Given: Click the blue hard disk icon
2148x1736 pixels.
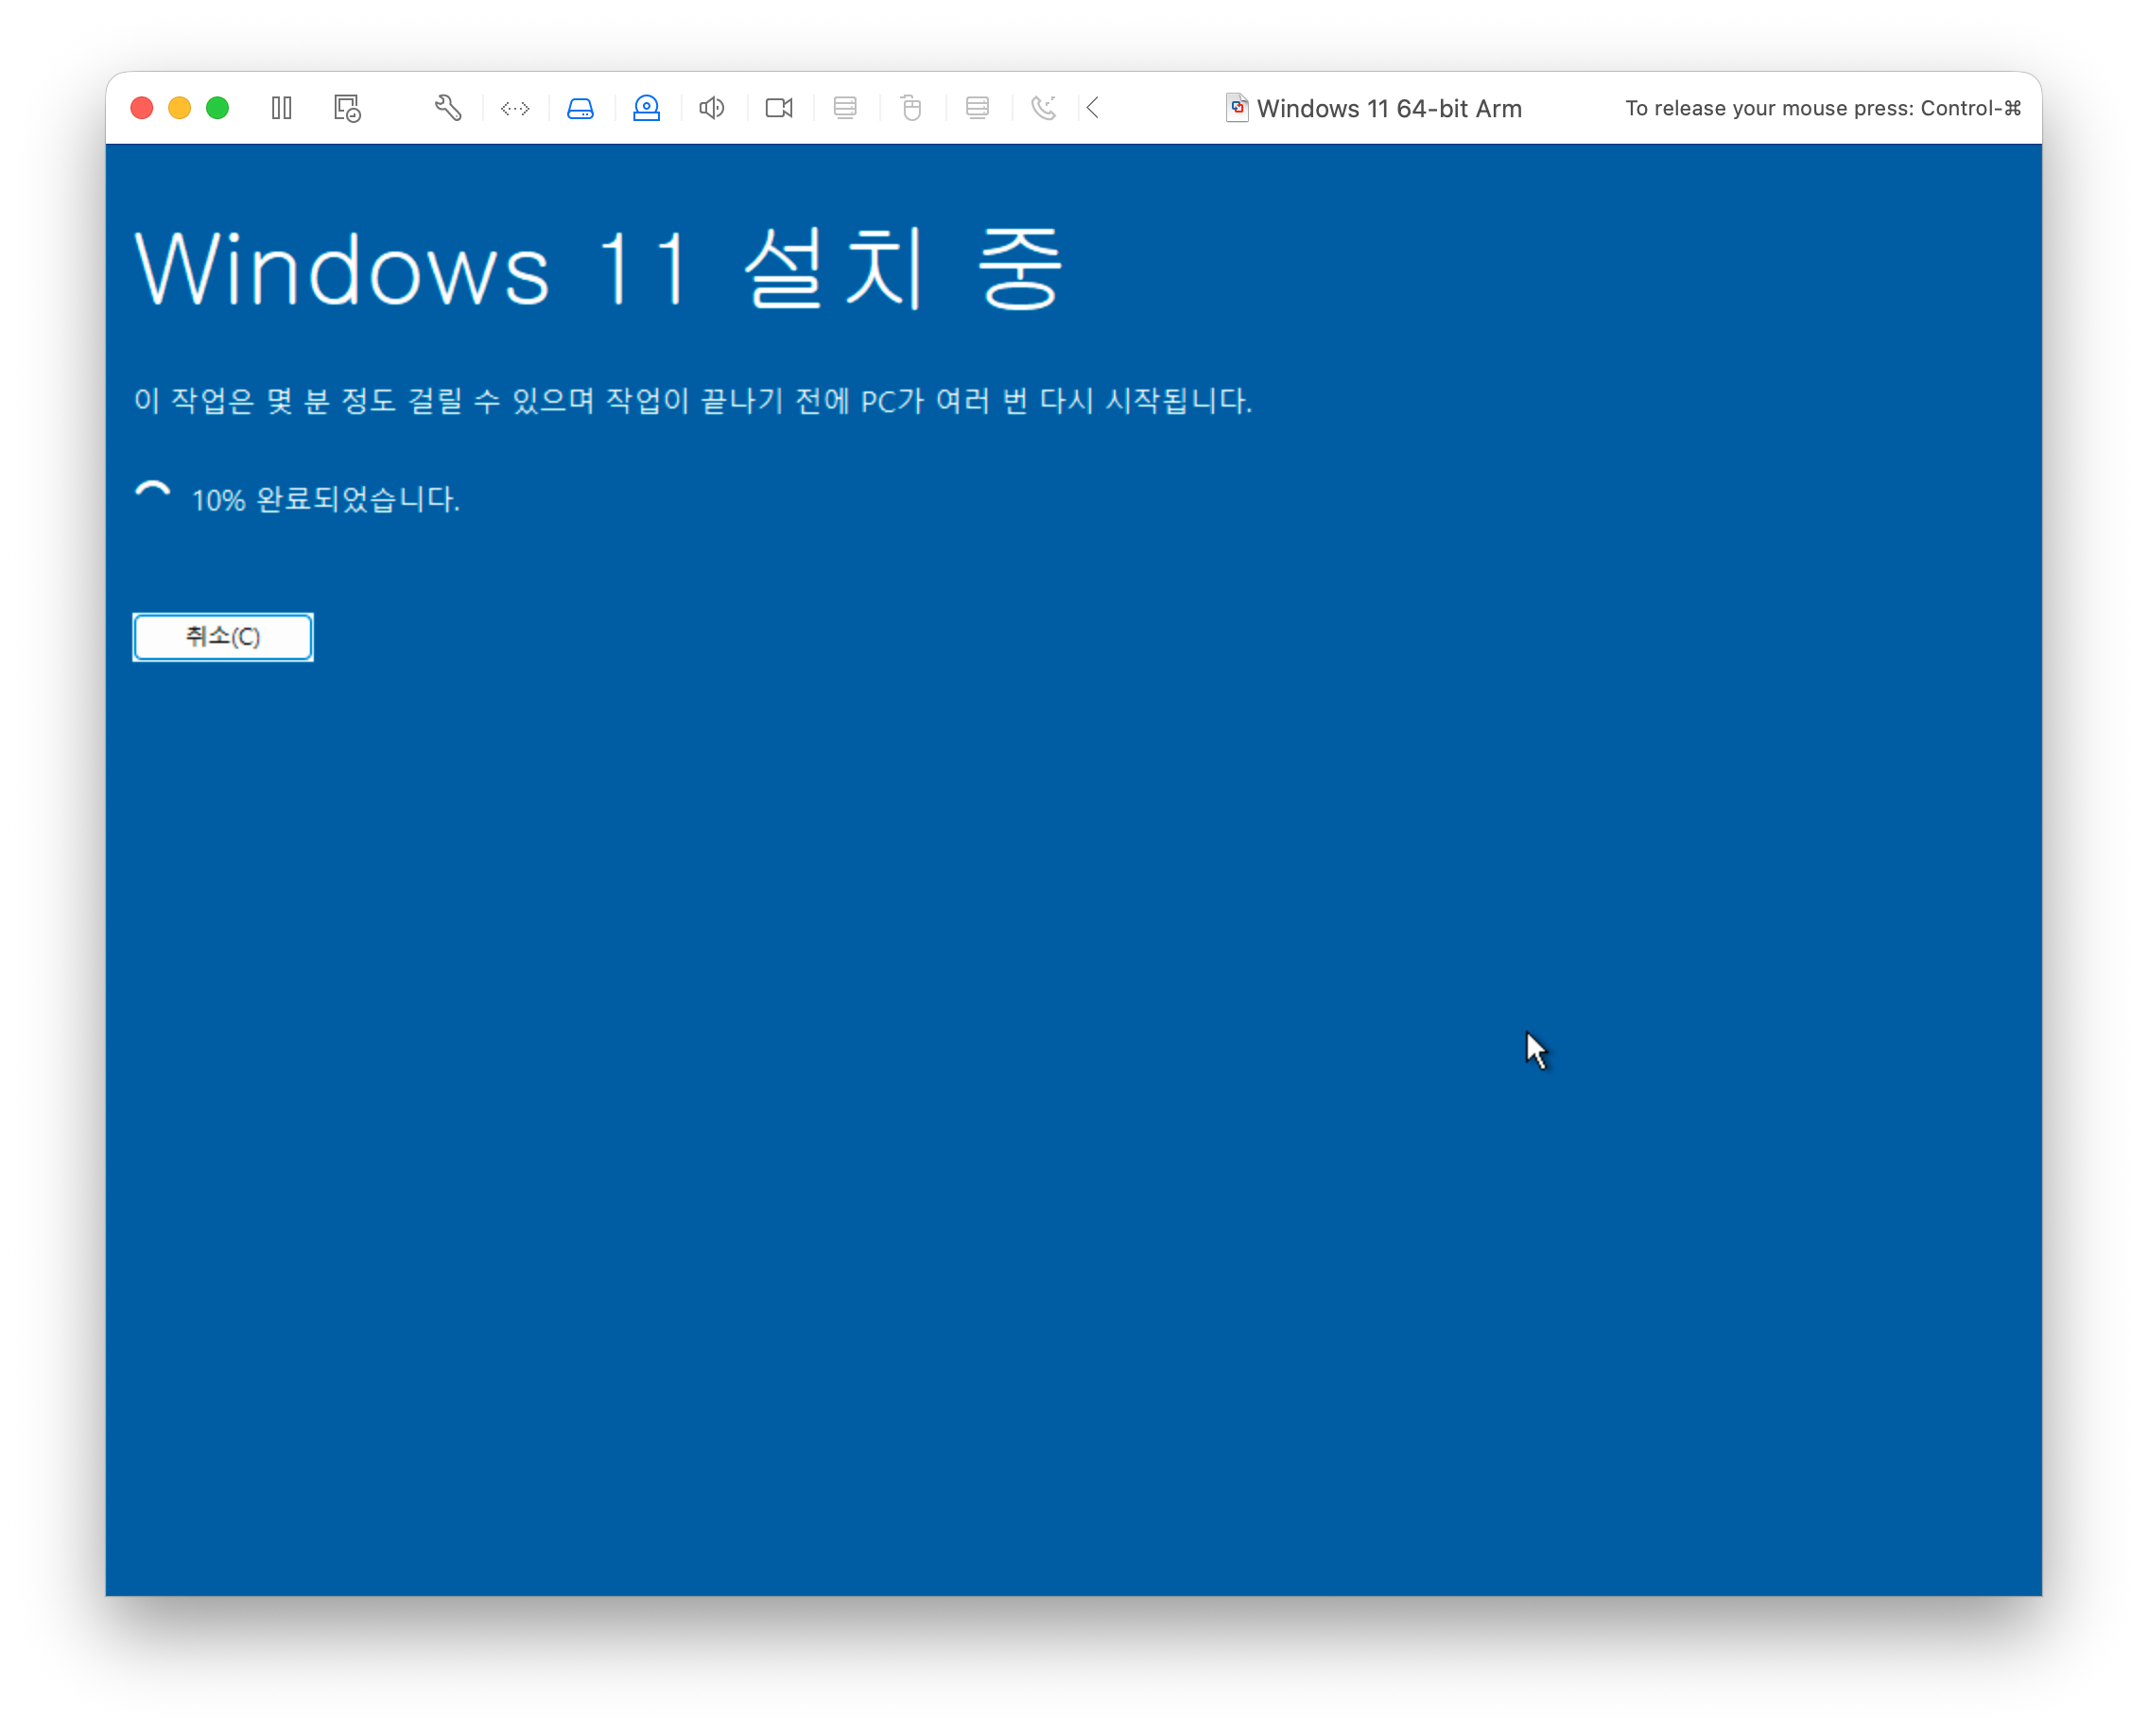Looking at the screenshot, I should [x=581, y=108].
